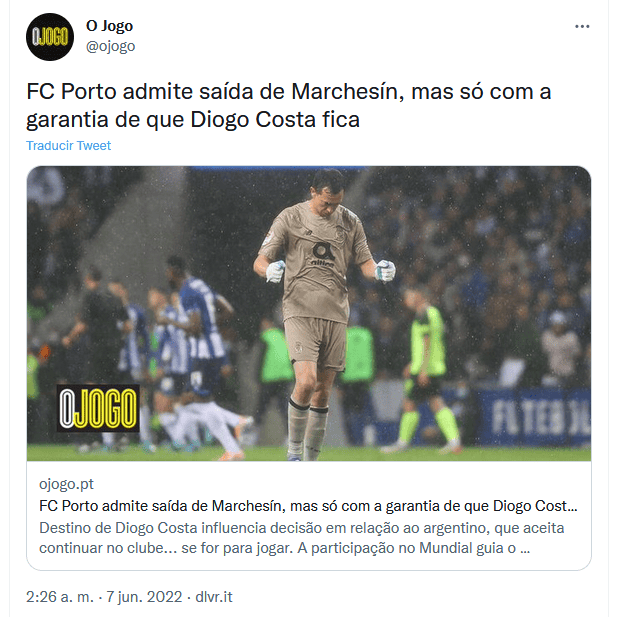Open the O Jogo profile avatar
The width and height of the screenshot is (636, 617).
click(50, 37)
